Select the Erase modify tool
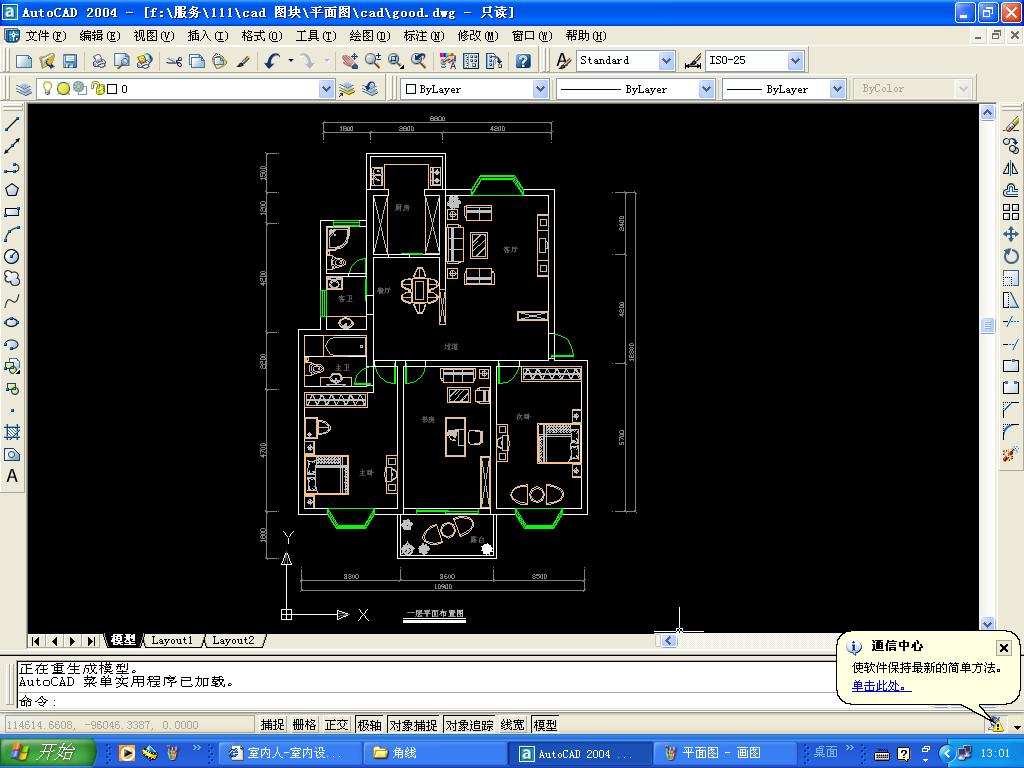Image resolution: width=1024 pixels, height=768 pixels. (1011, 123)
